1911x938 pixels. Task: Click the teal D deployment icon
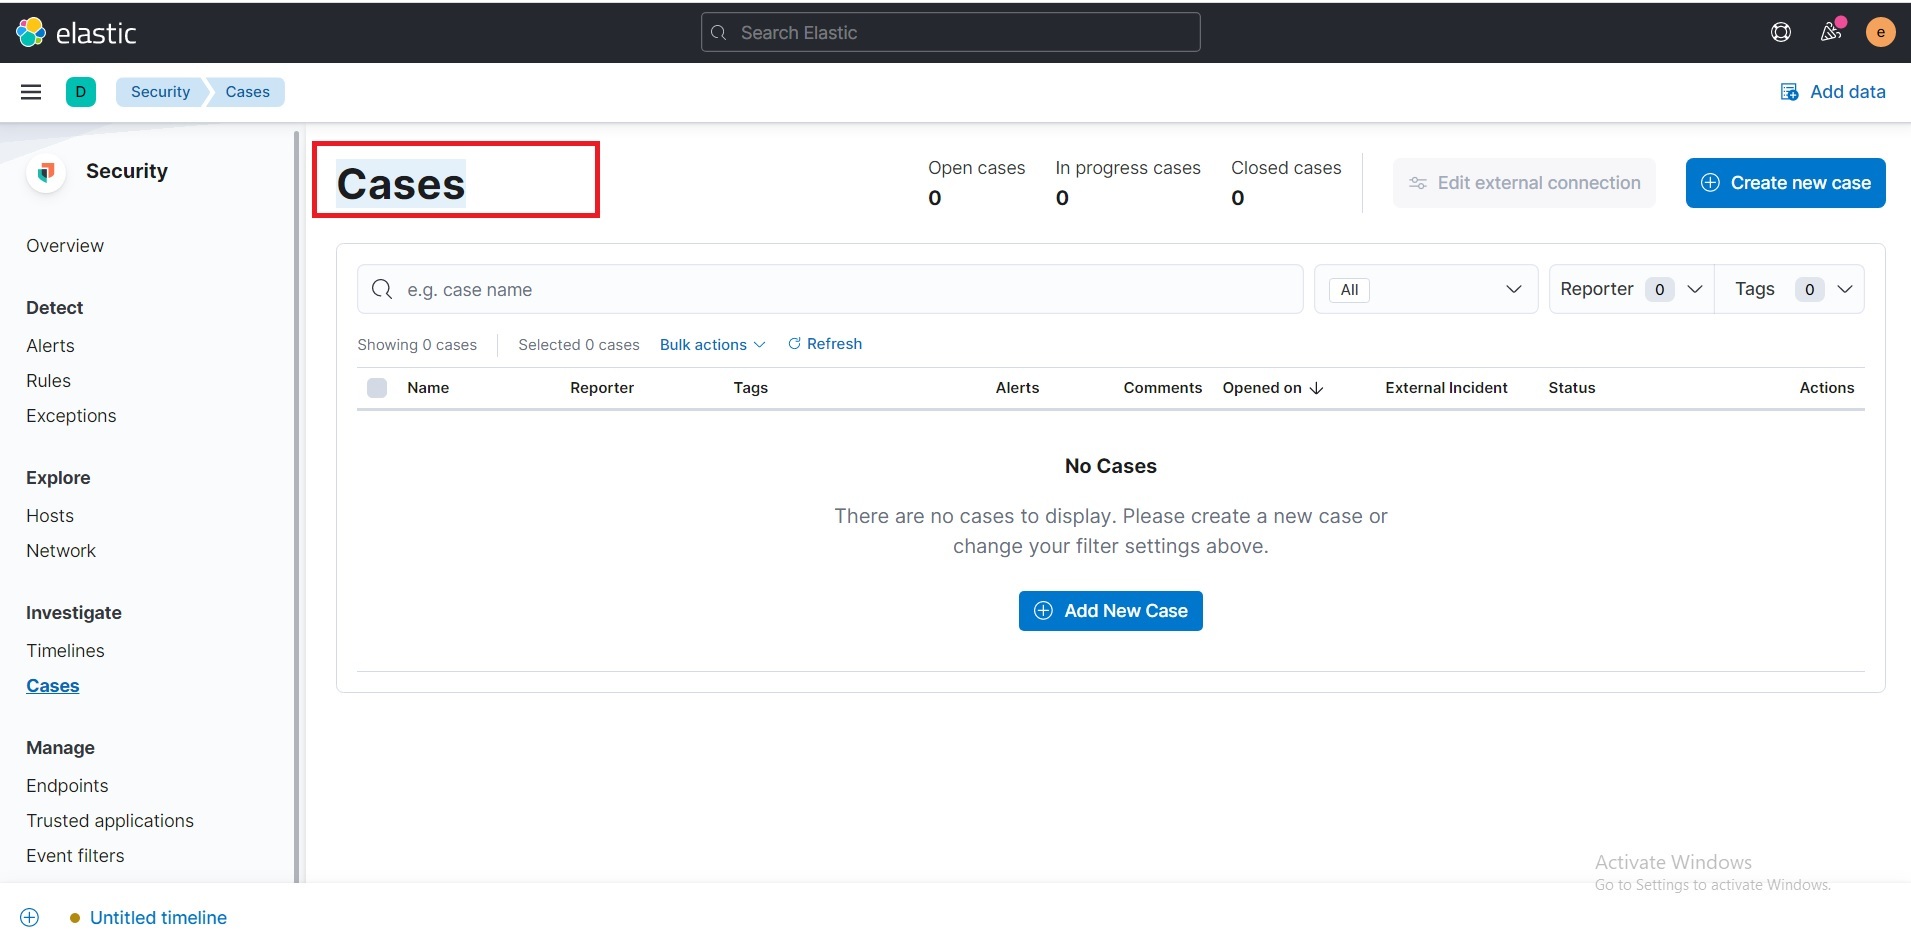(81, 91)
